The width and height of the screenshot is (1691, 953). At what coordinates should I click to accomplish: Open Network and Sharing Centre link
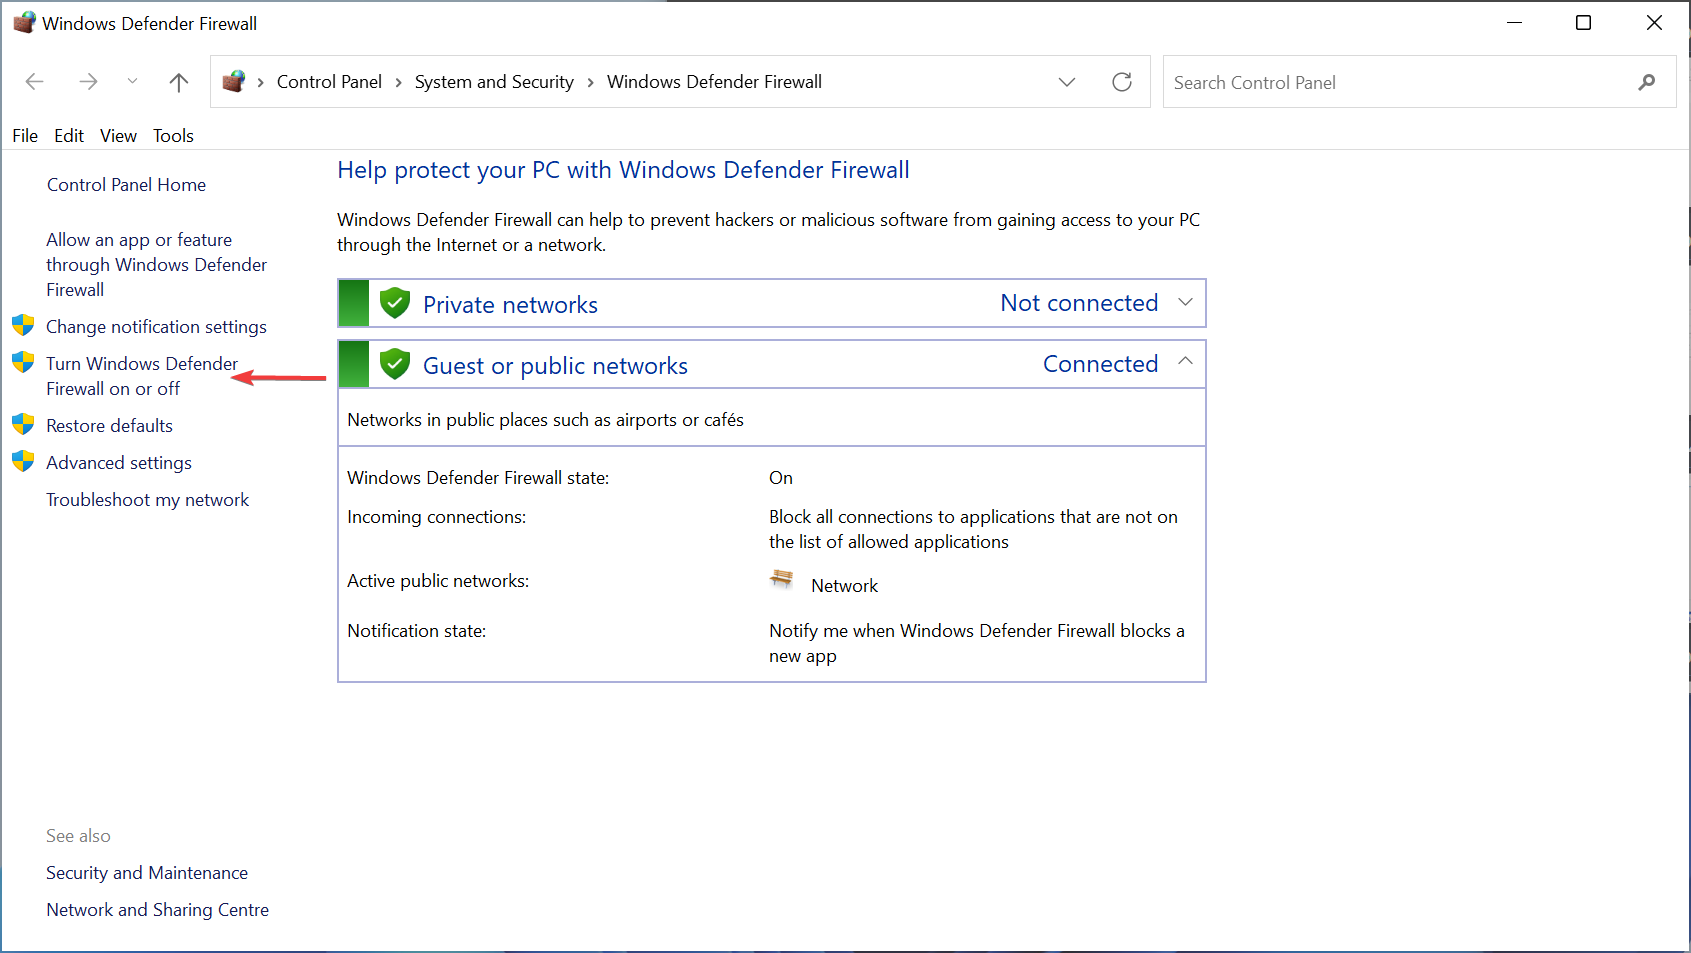coord(157,910)
